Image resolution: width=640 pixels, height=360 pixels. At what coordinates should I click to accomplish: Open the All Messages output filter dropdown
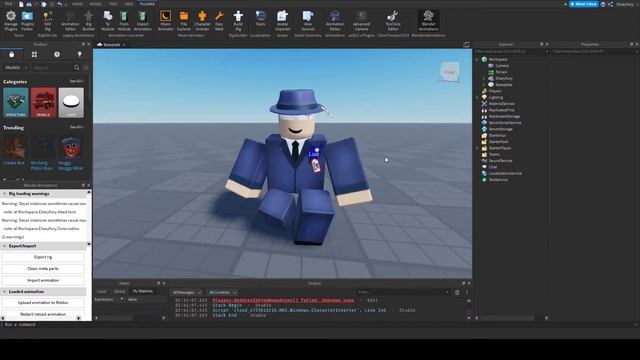(x=187, y=292)
